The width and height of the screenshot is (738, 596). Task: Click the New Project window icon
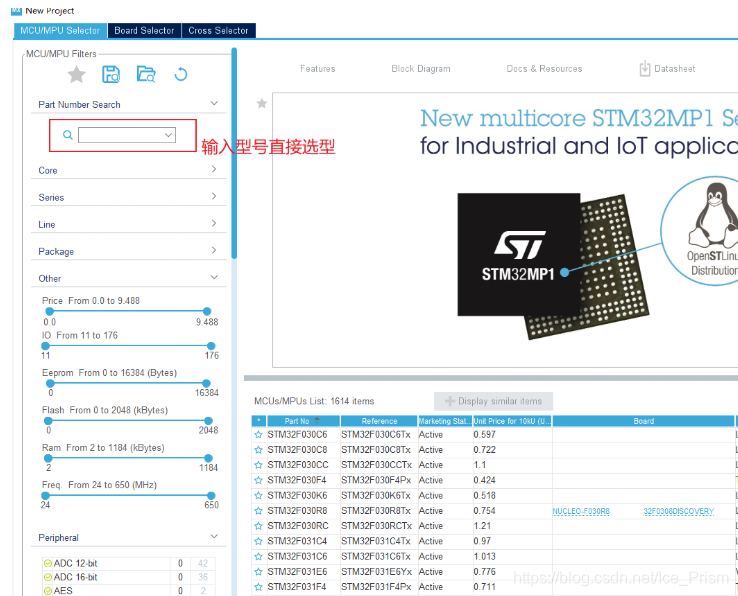[x=16, y=10]
